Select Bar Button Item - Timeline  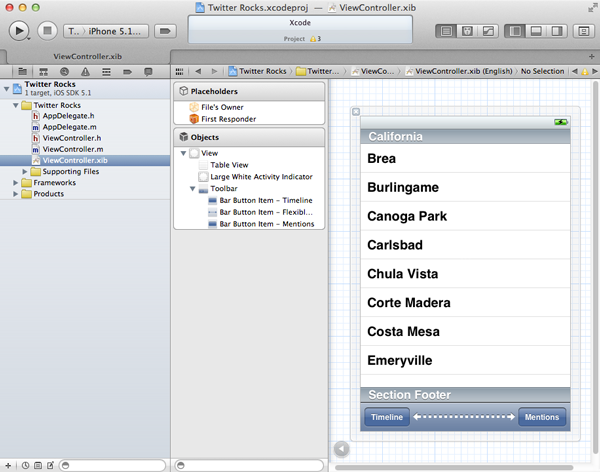[266, 200]
